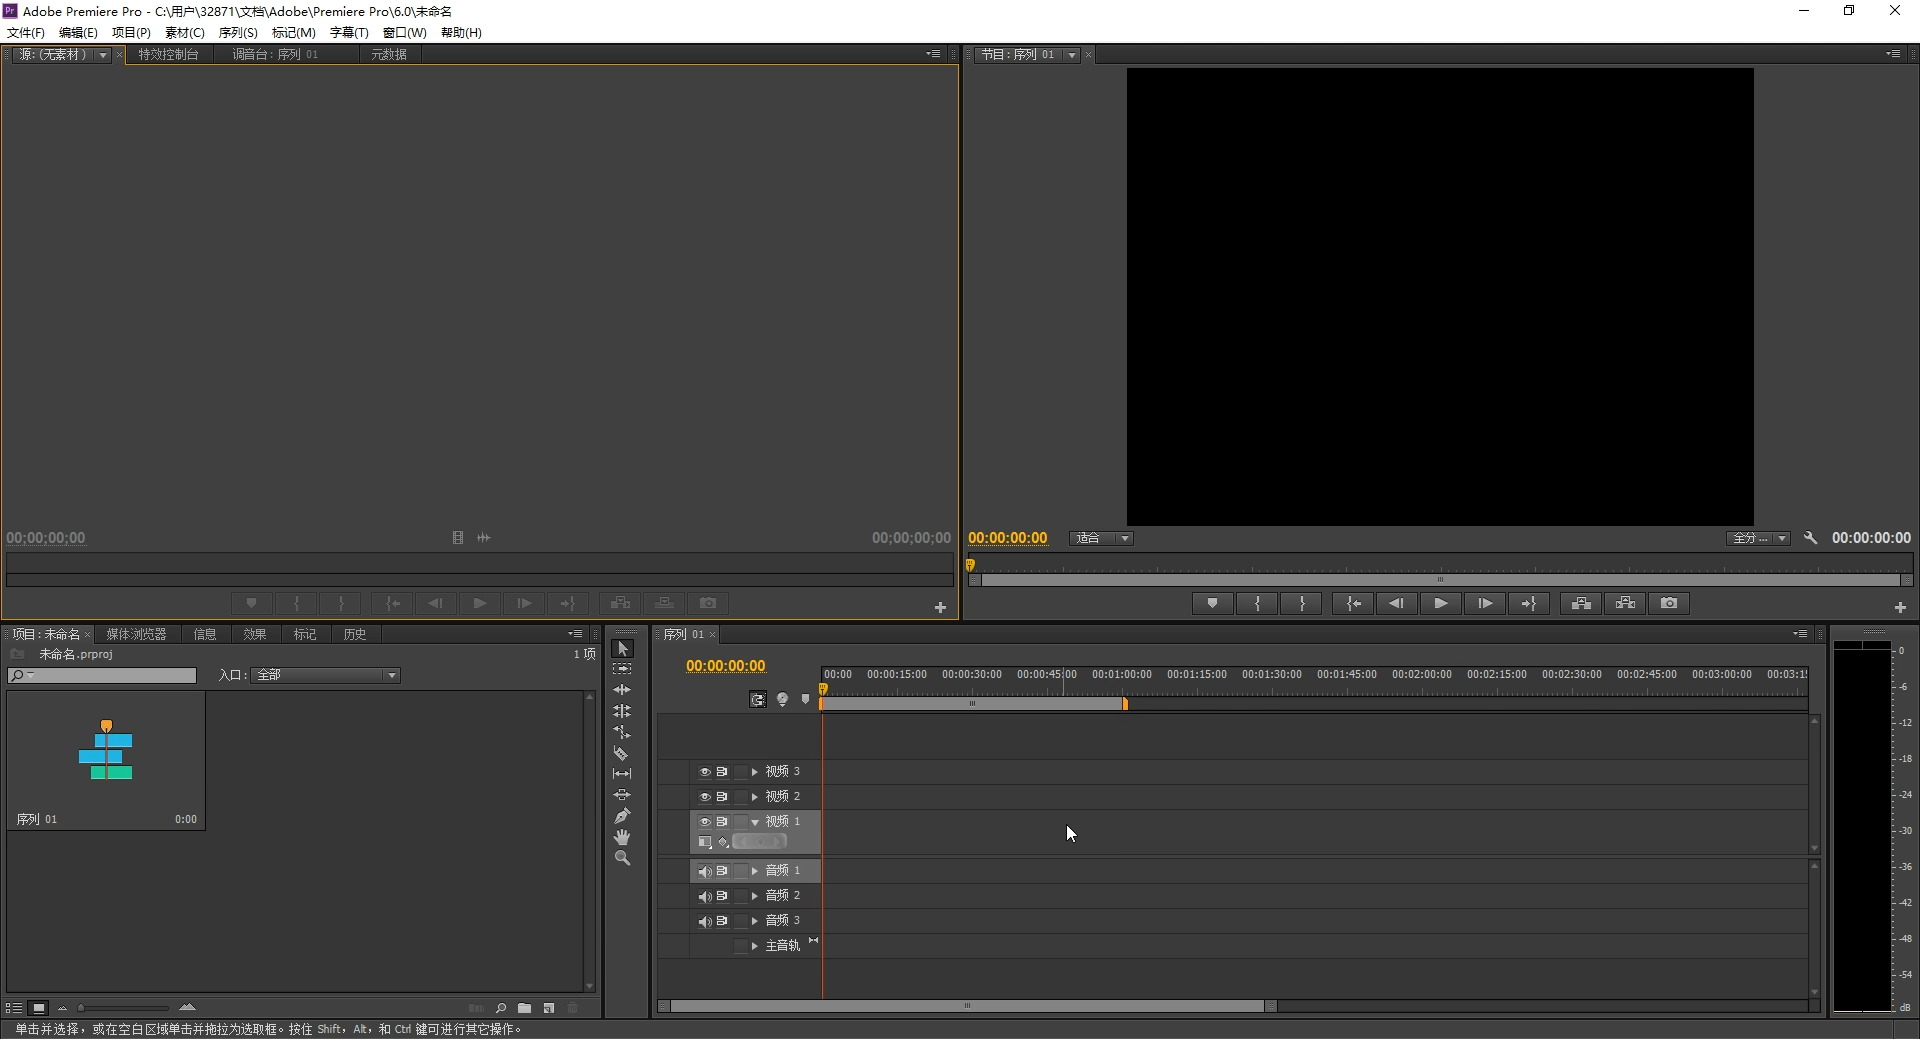Collapse the 视频 1 track

tap(755, 822)
